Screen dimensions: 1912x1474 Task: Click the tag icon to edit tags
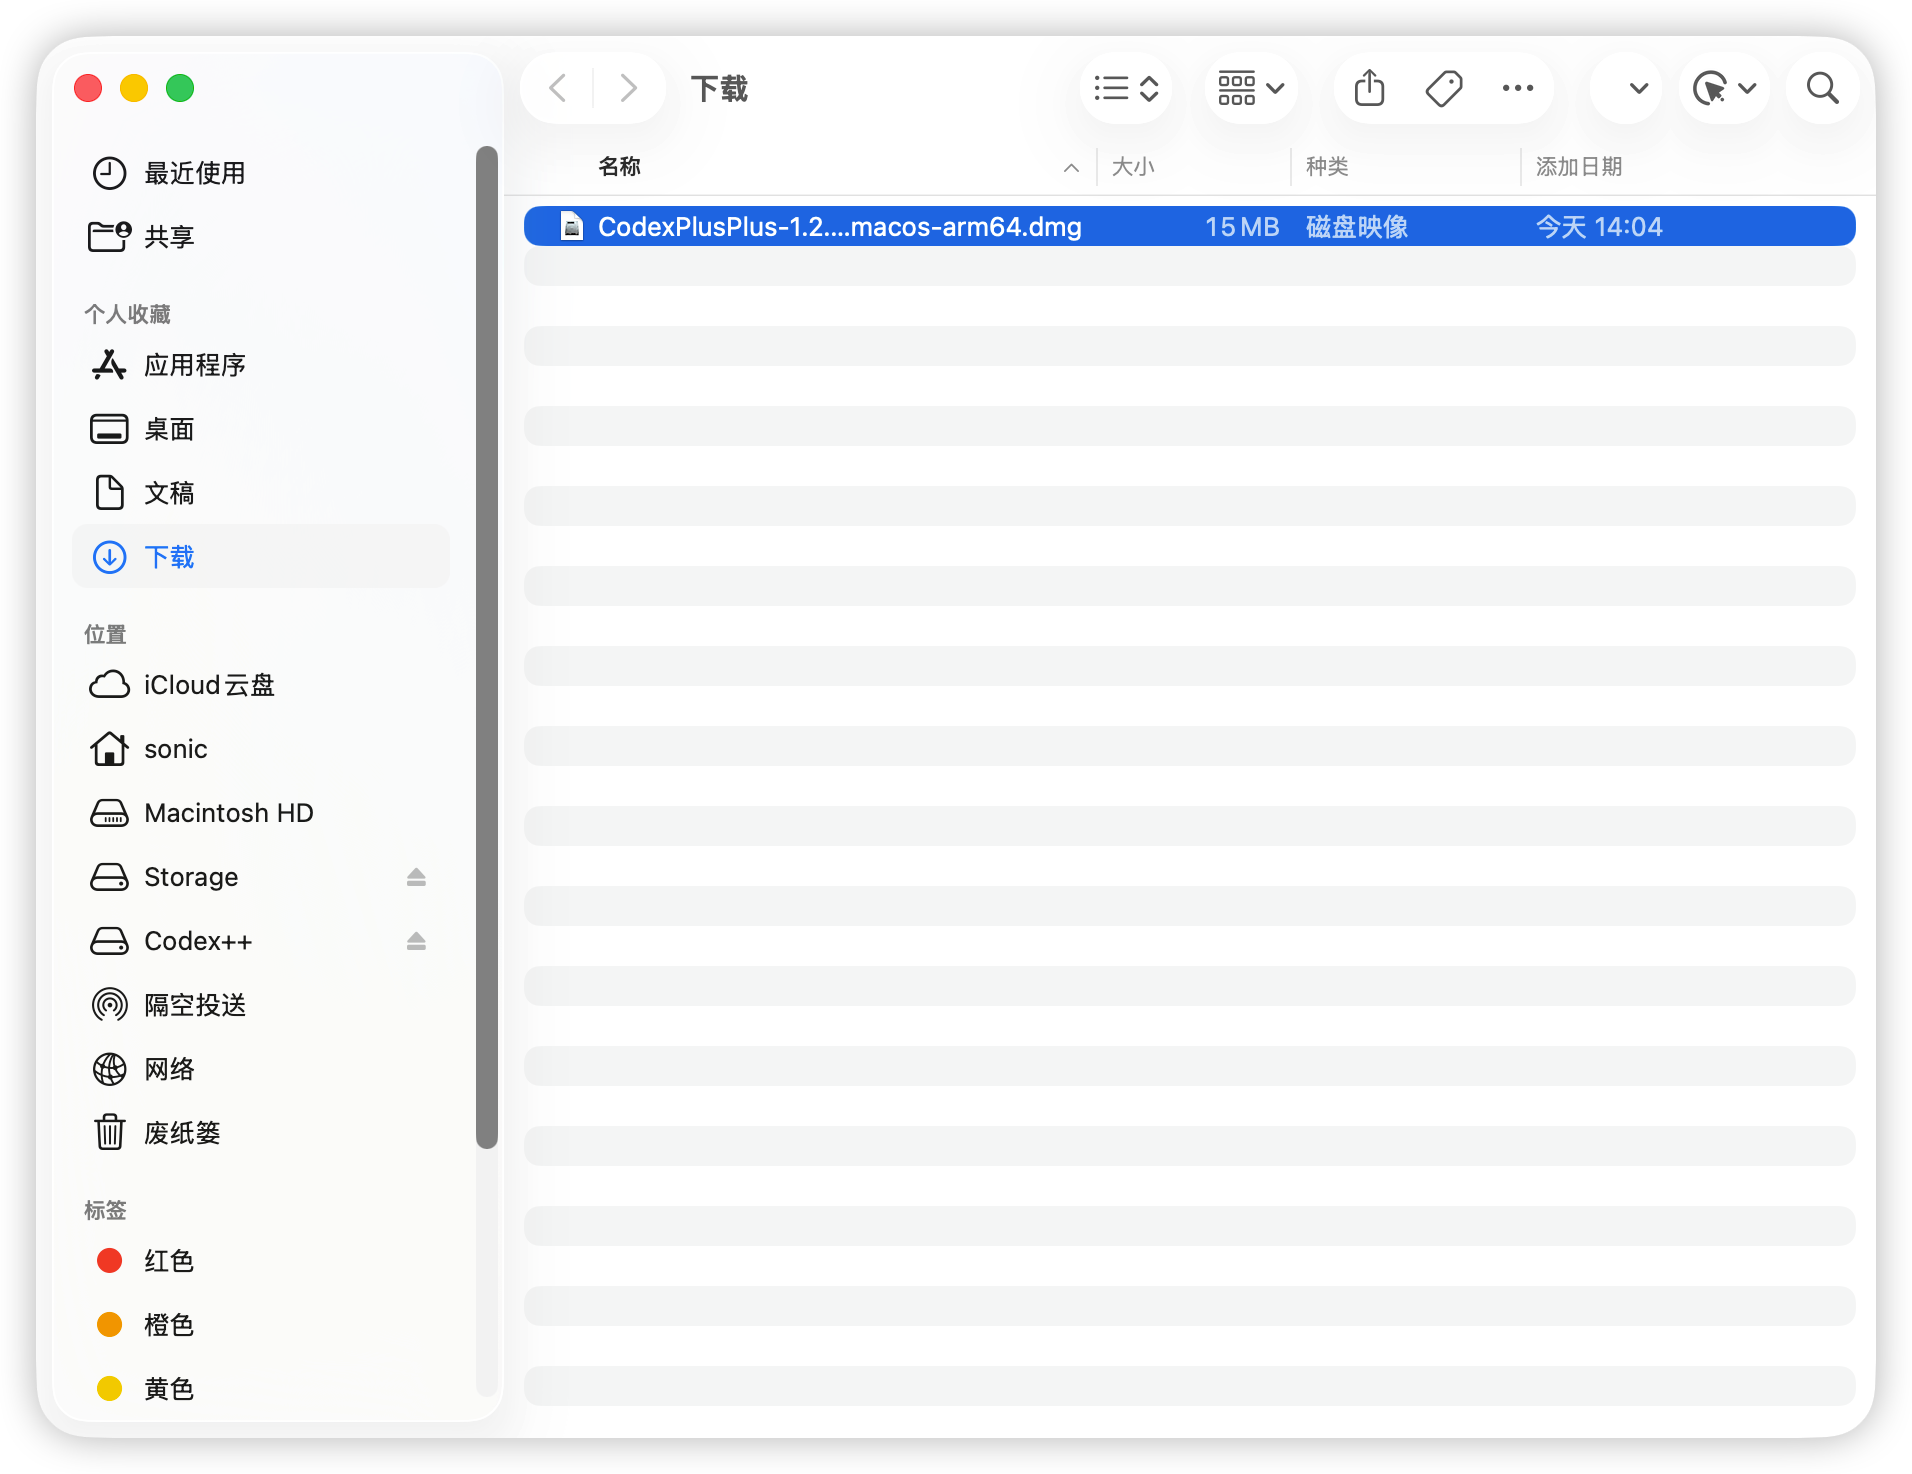[1443, 88]
